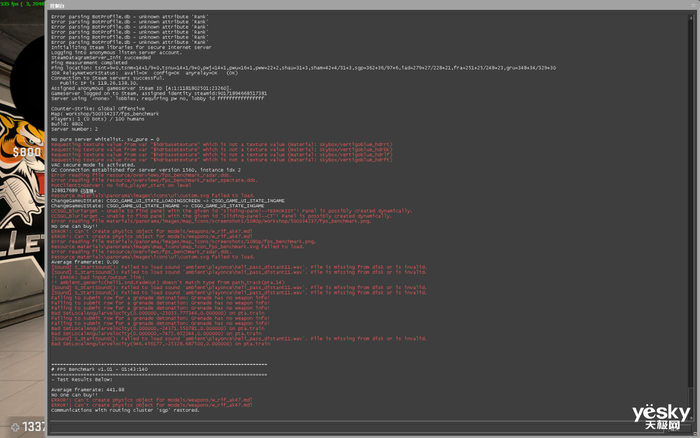Image resolution: width=700 pixels, height=438 pixels.
Task: Click the health cross icon in game HUD
Action: [15, 427]
